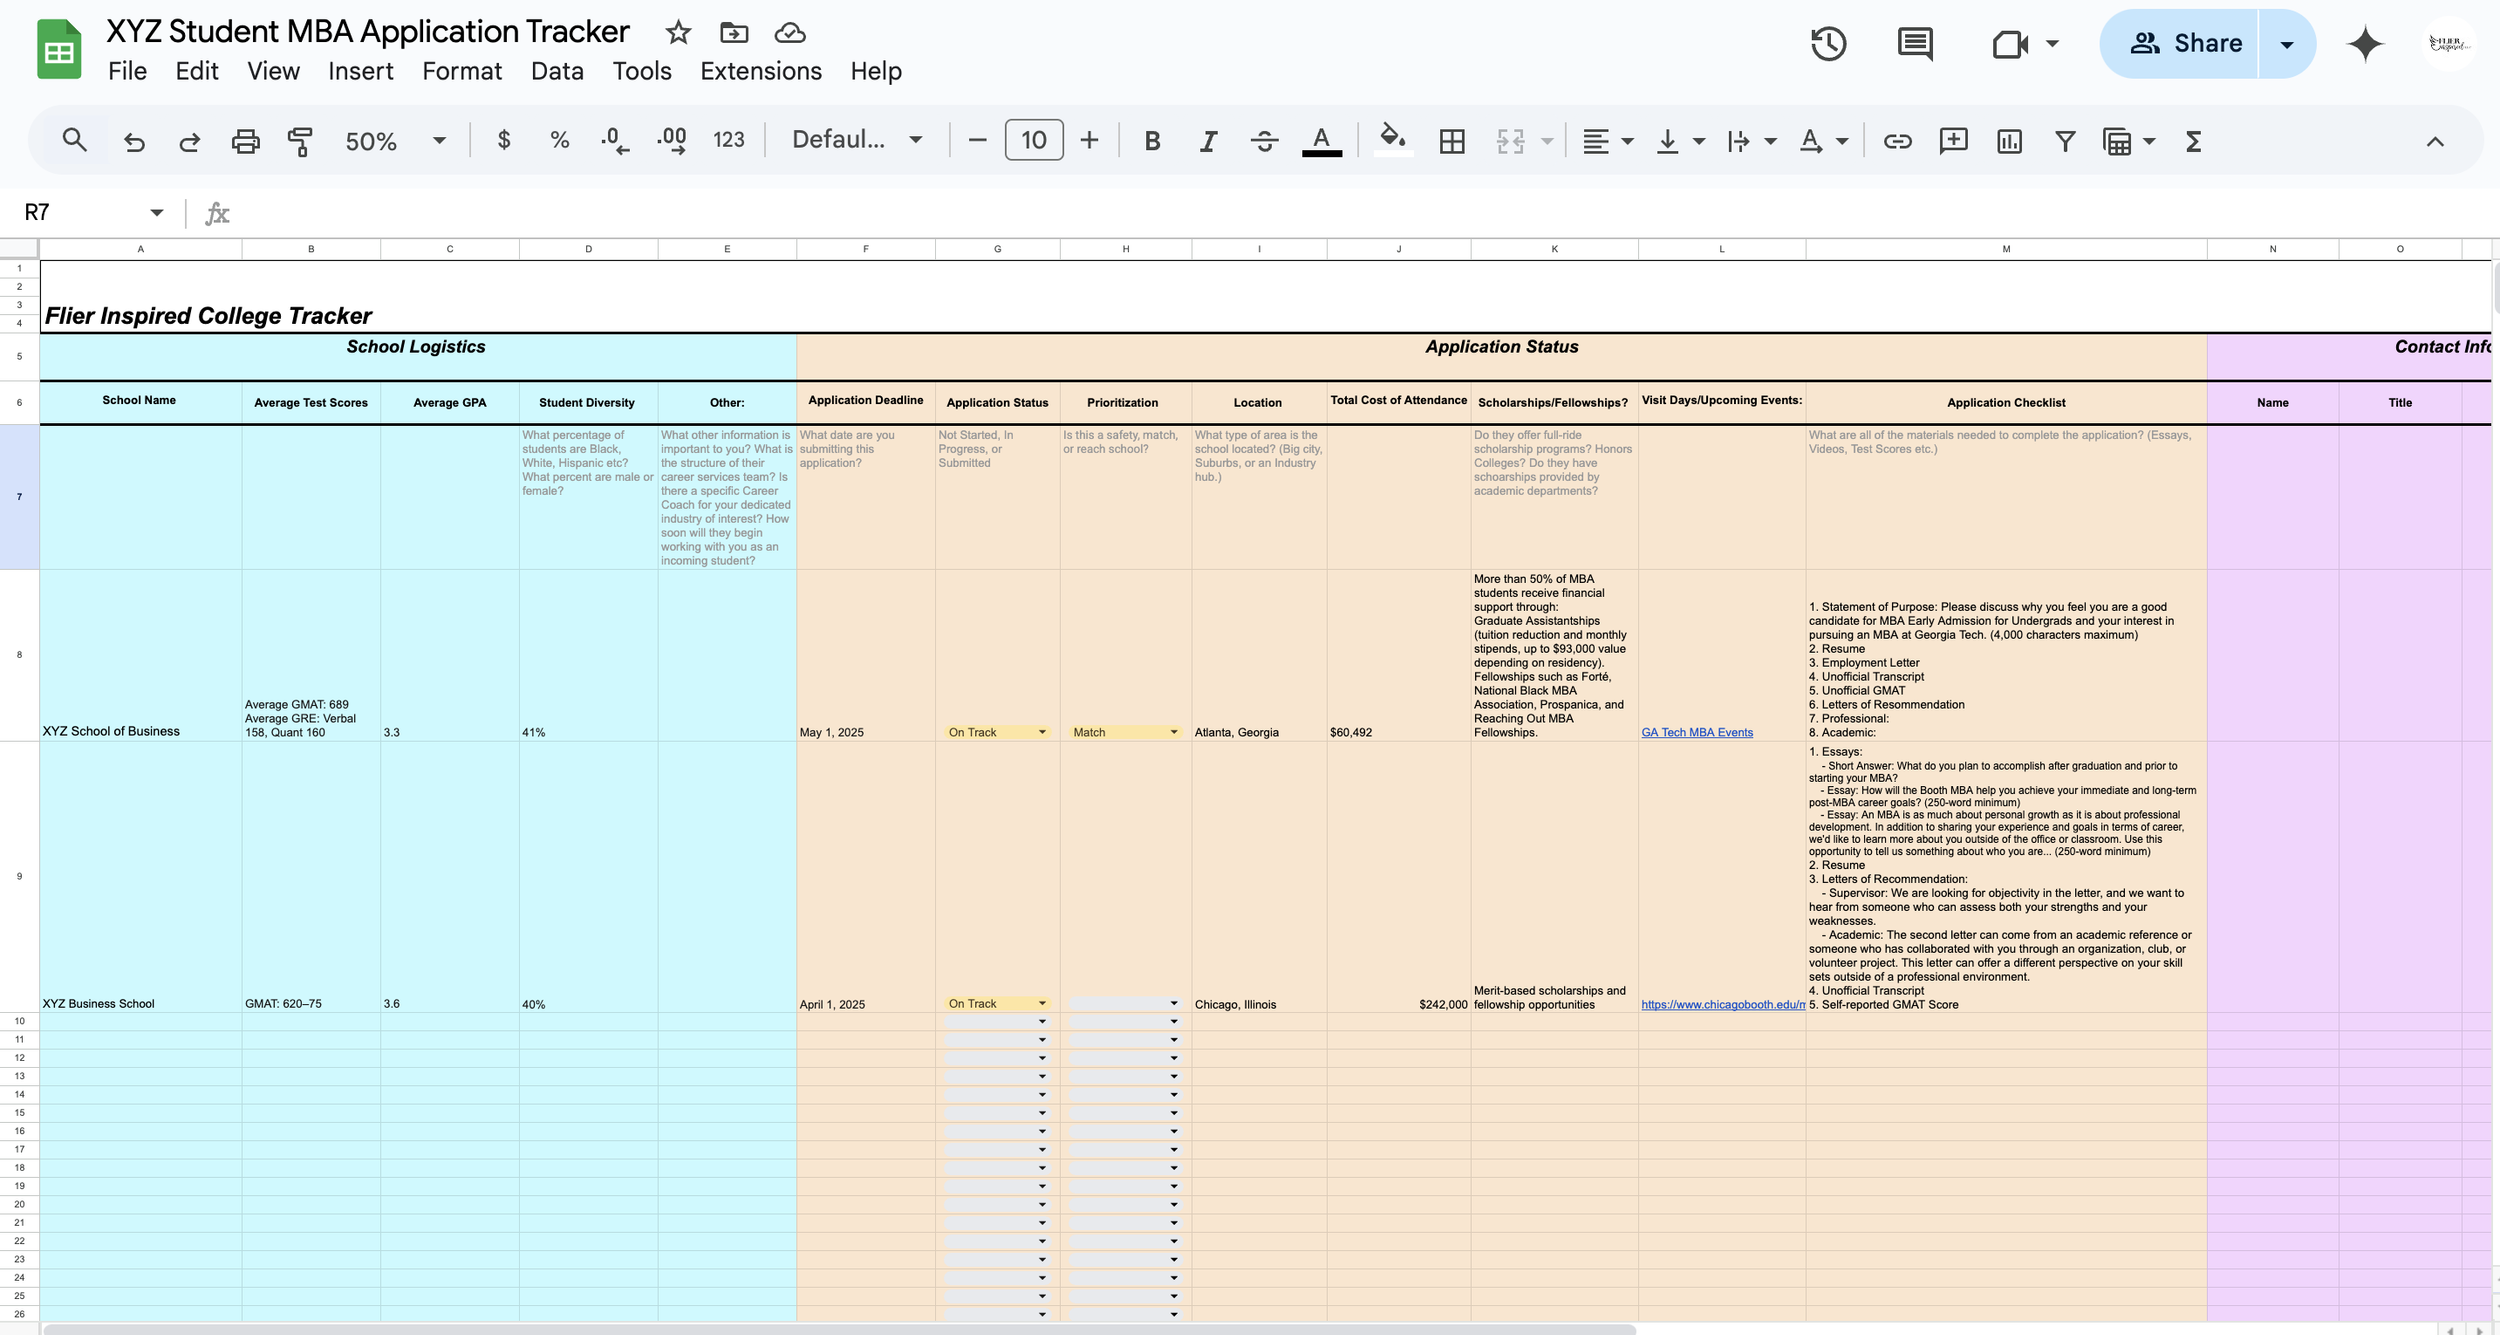Screen dimensions: 2500x1335
Task: Open Share options arrow
Action: [2286, 44]
